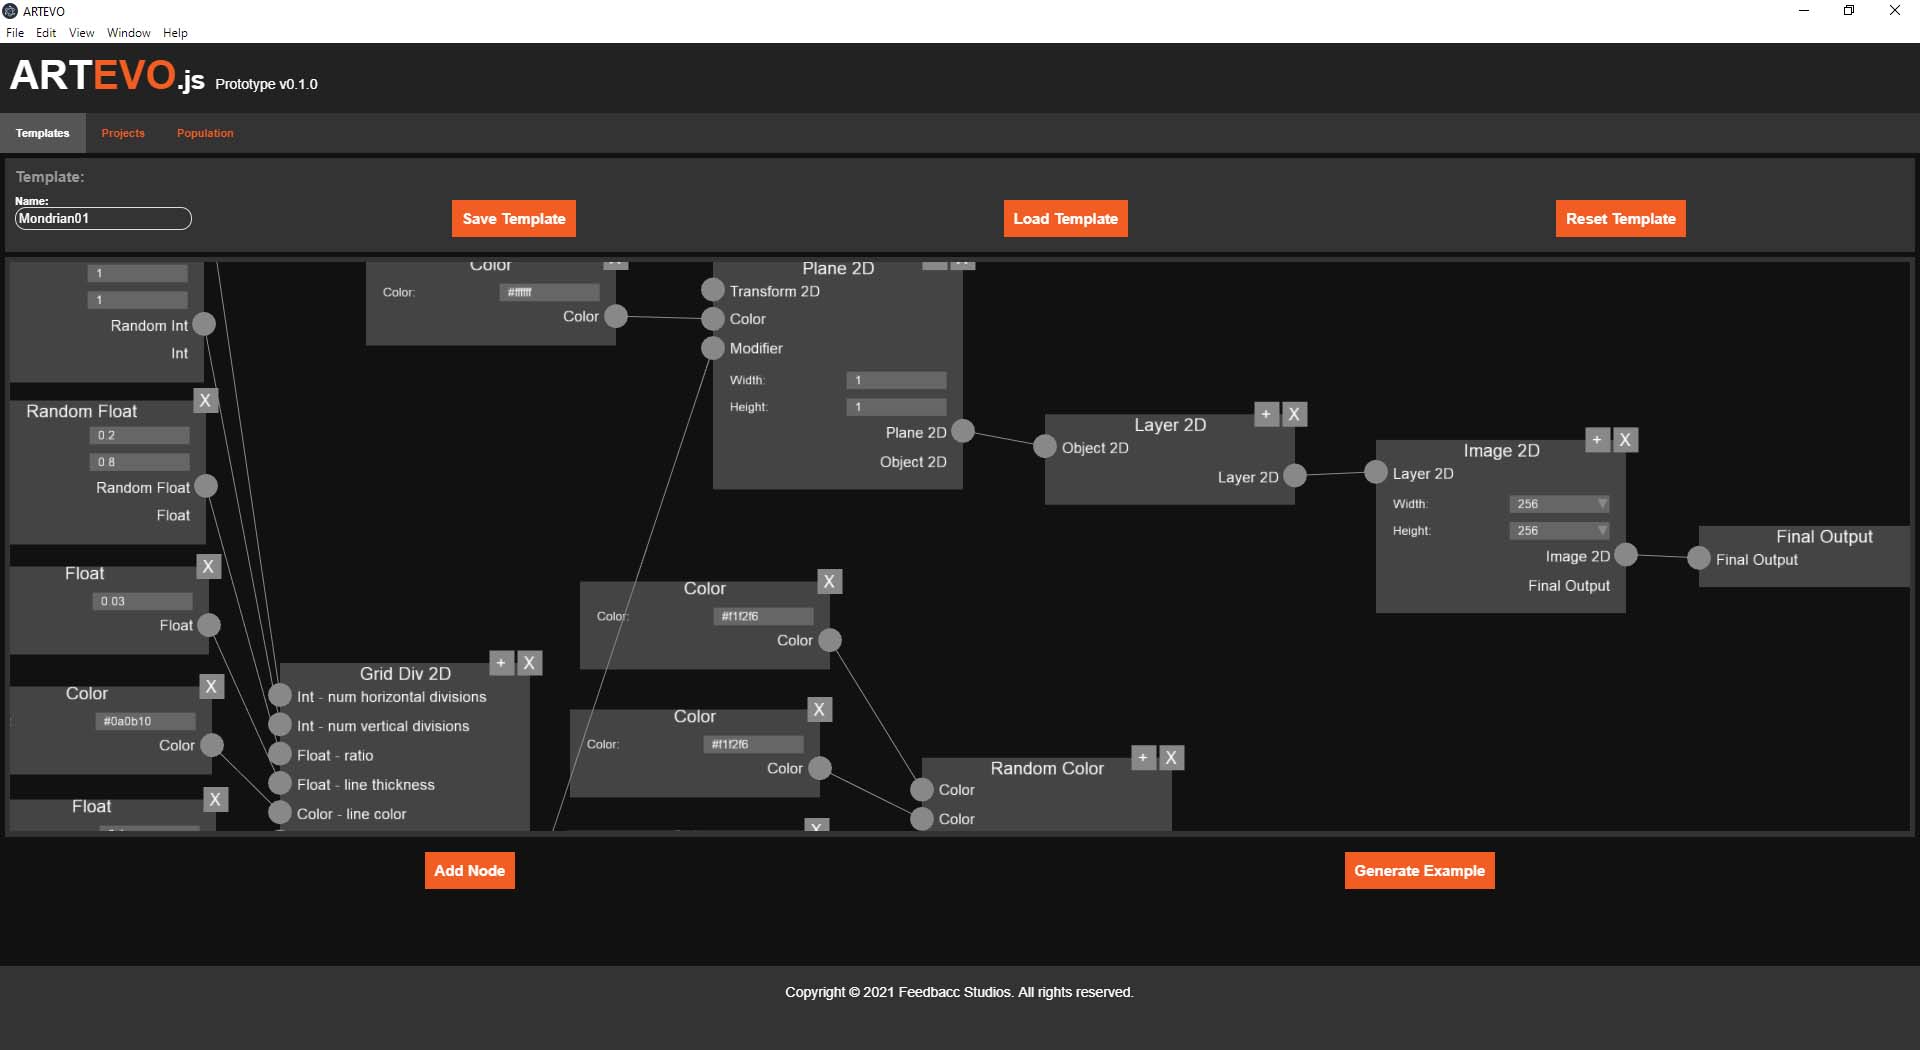The image size is (1920, 1050).
Task: Click the #0a0b10 color value field
Action: click(x=147, y=721)
